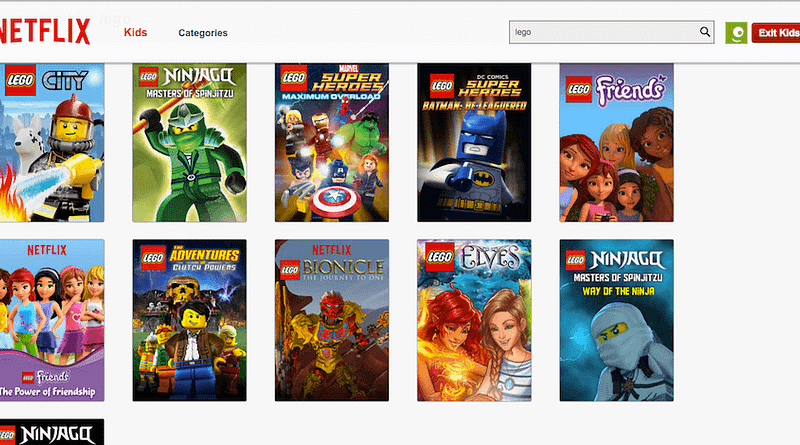Open Bionicle The Journey to One

pos(332,320)
